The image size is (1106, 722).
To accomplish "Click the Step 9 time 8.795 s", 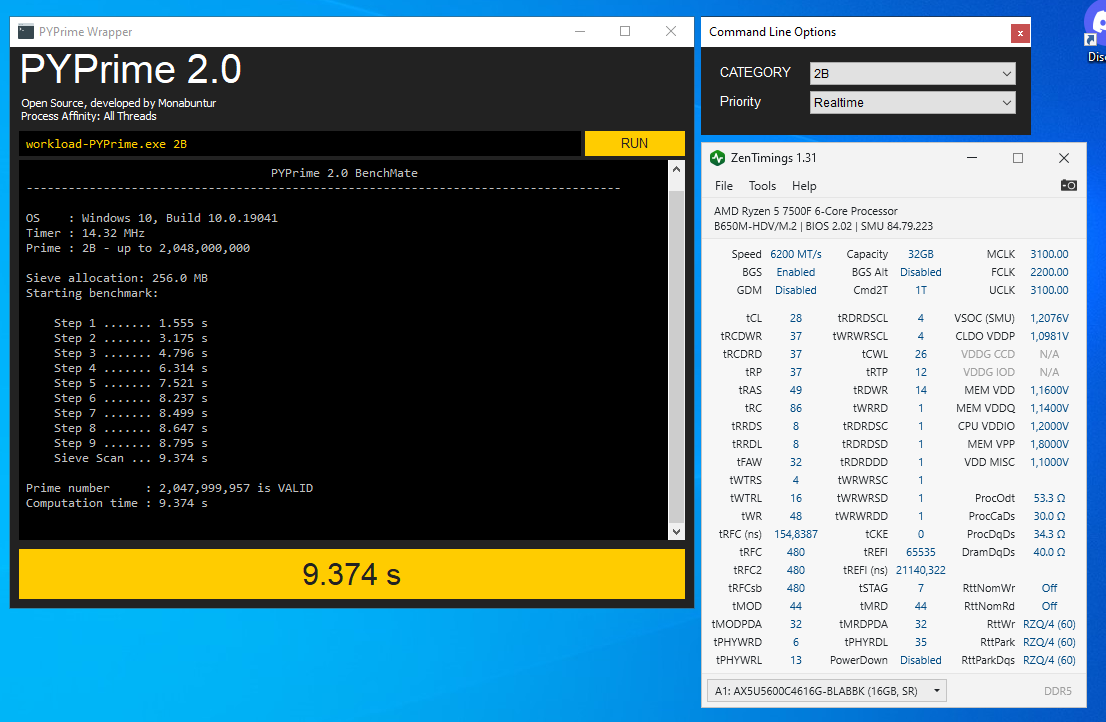I will pos(183,443).
